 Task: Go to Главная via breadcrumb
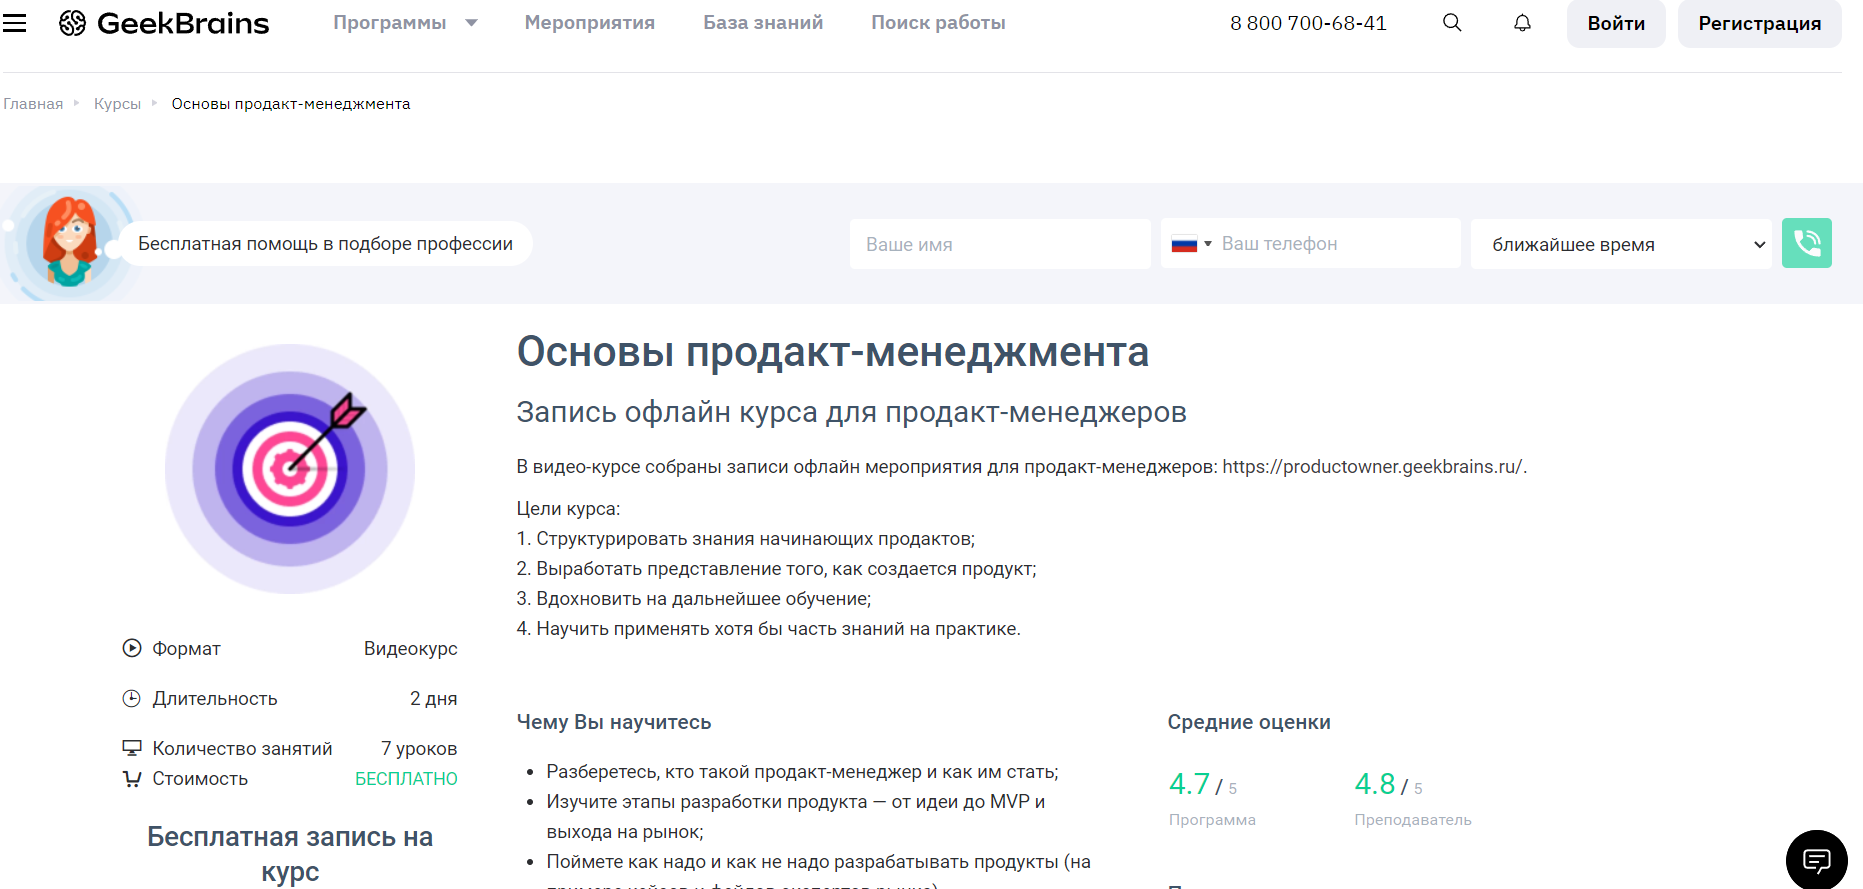point(33,104)
